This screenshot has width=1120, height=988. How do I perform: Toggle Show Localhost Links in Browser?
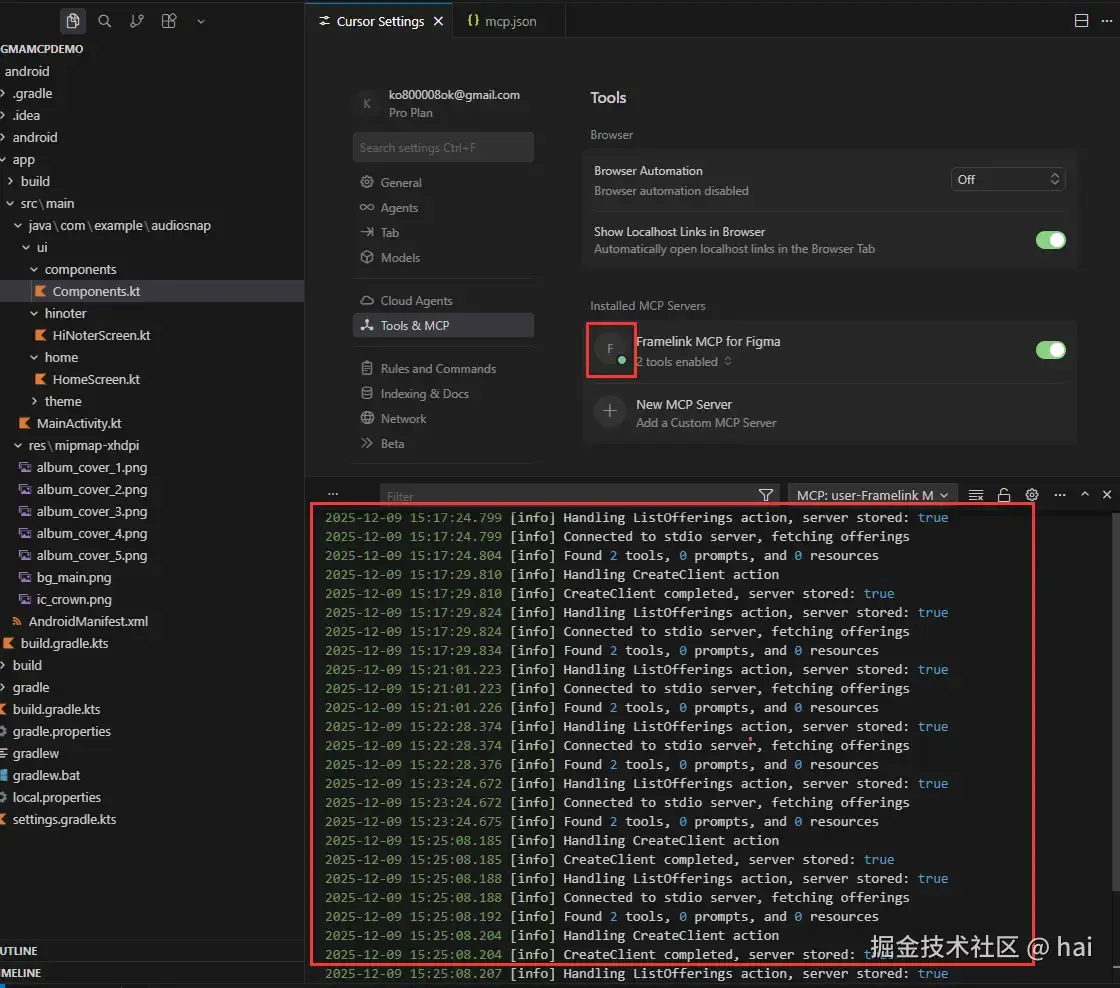[x=1050, y=240]
